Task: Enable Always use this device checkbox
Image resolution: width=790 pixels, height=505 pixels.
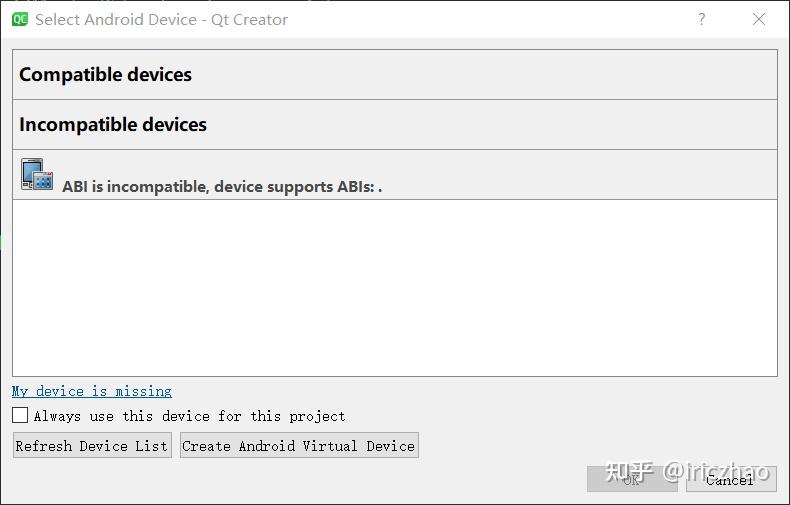Action: pyautogui.click(x=20, y=415)
